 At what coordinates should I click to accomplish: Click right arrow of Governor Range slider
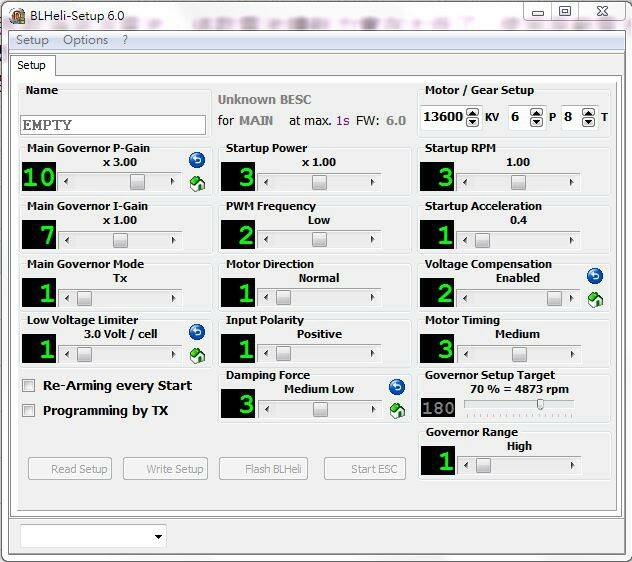tap(572, 466)
